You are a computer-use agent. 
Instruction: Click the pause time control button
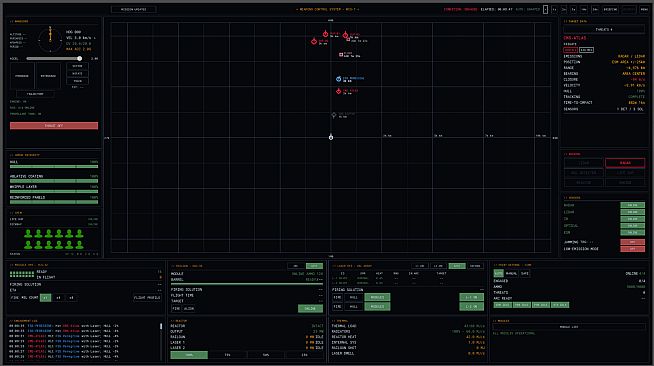coord(545,9)
